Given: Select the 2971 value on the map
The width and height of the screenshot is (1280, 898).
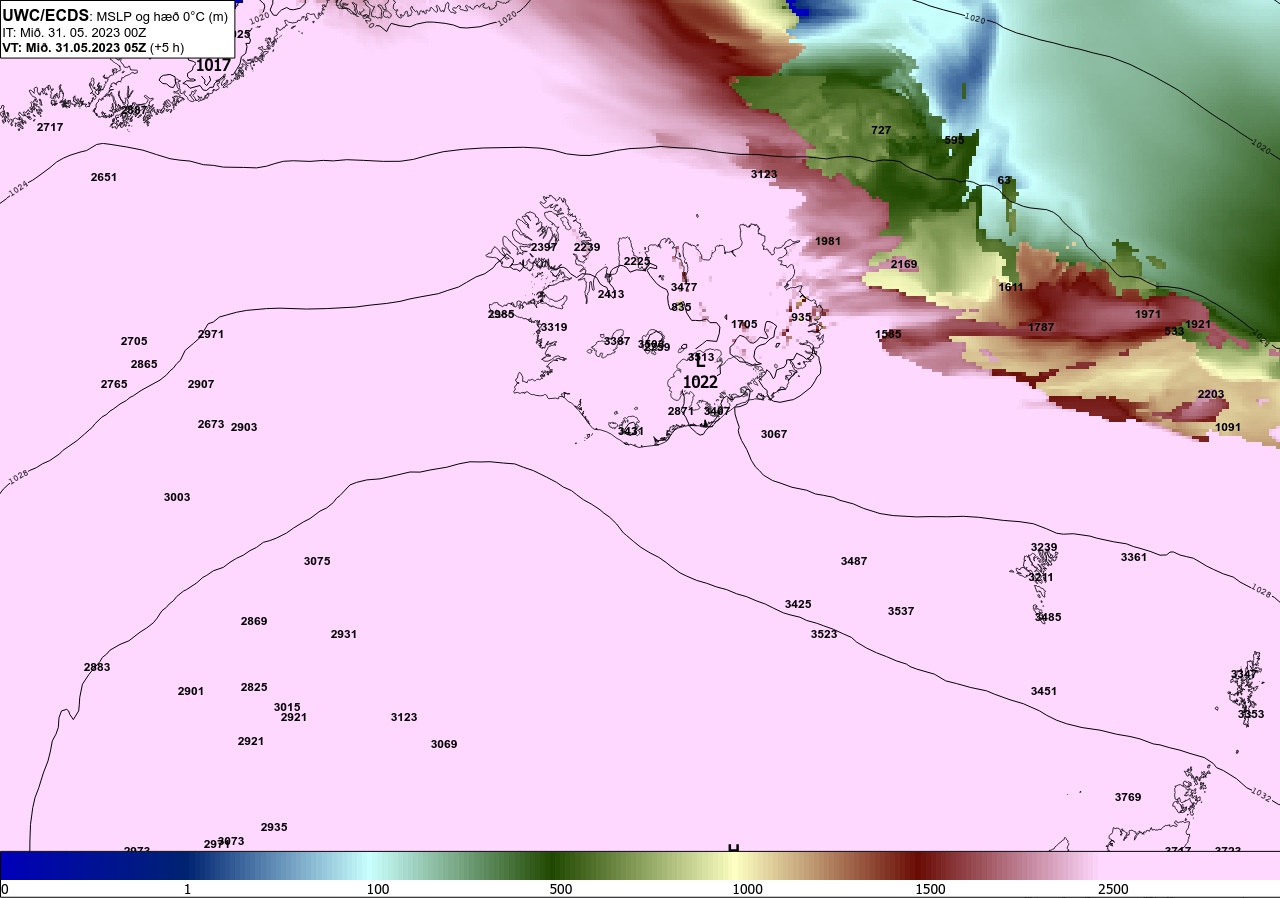Looking at the screenshot, I should point(211,334).
